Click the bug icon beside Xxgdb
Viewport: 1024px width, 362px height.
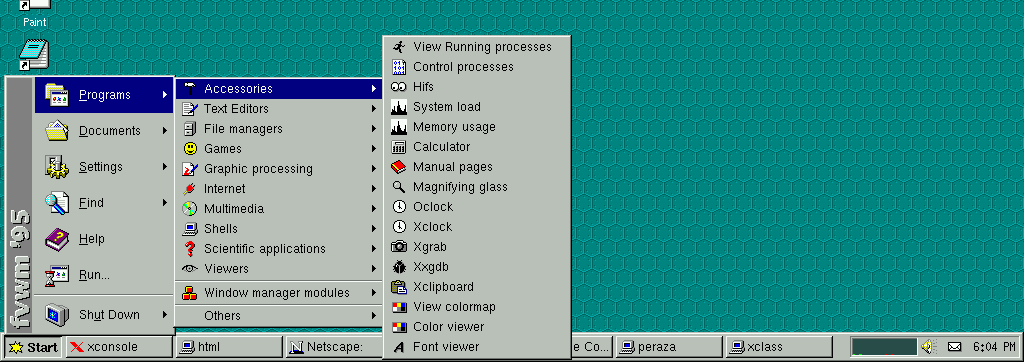(399, 267)
